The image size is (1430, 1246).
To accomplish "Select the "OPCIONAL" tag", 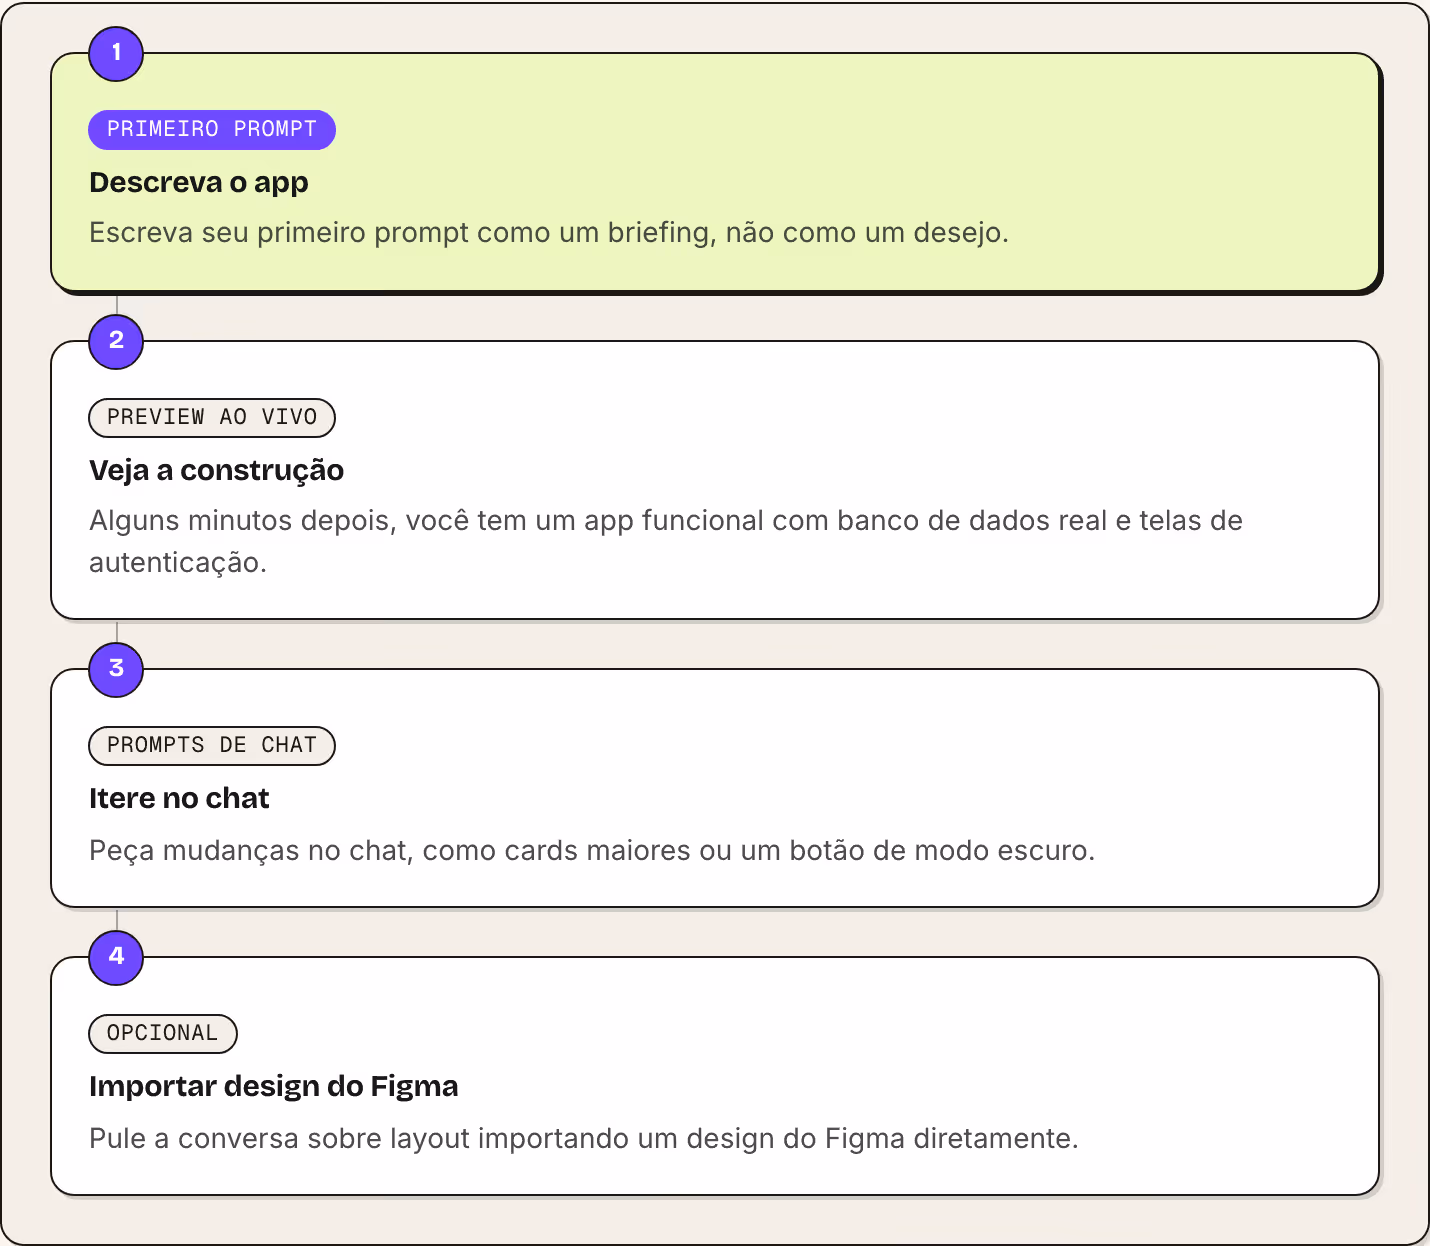I will click(x=163, y=1034).
